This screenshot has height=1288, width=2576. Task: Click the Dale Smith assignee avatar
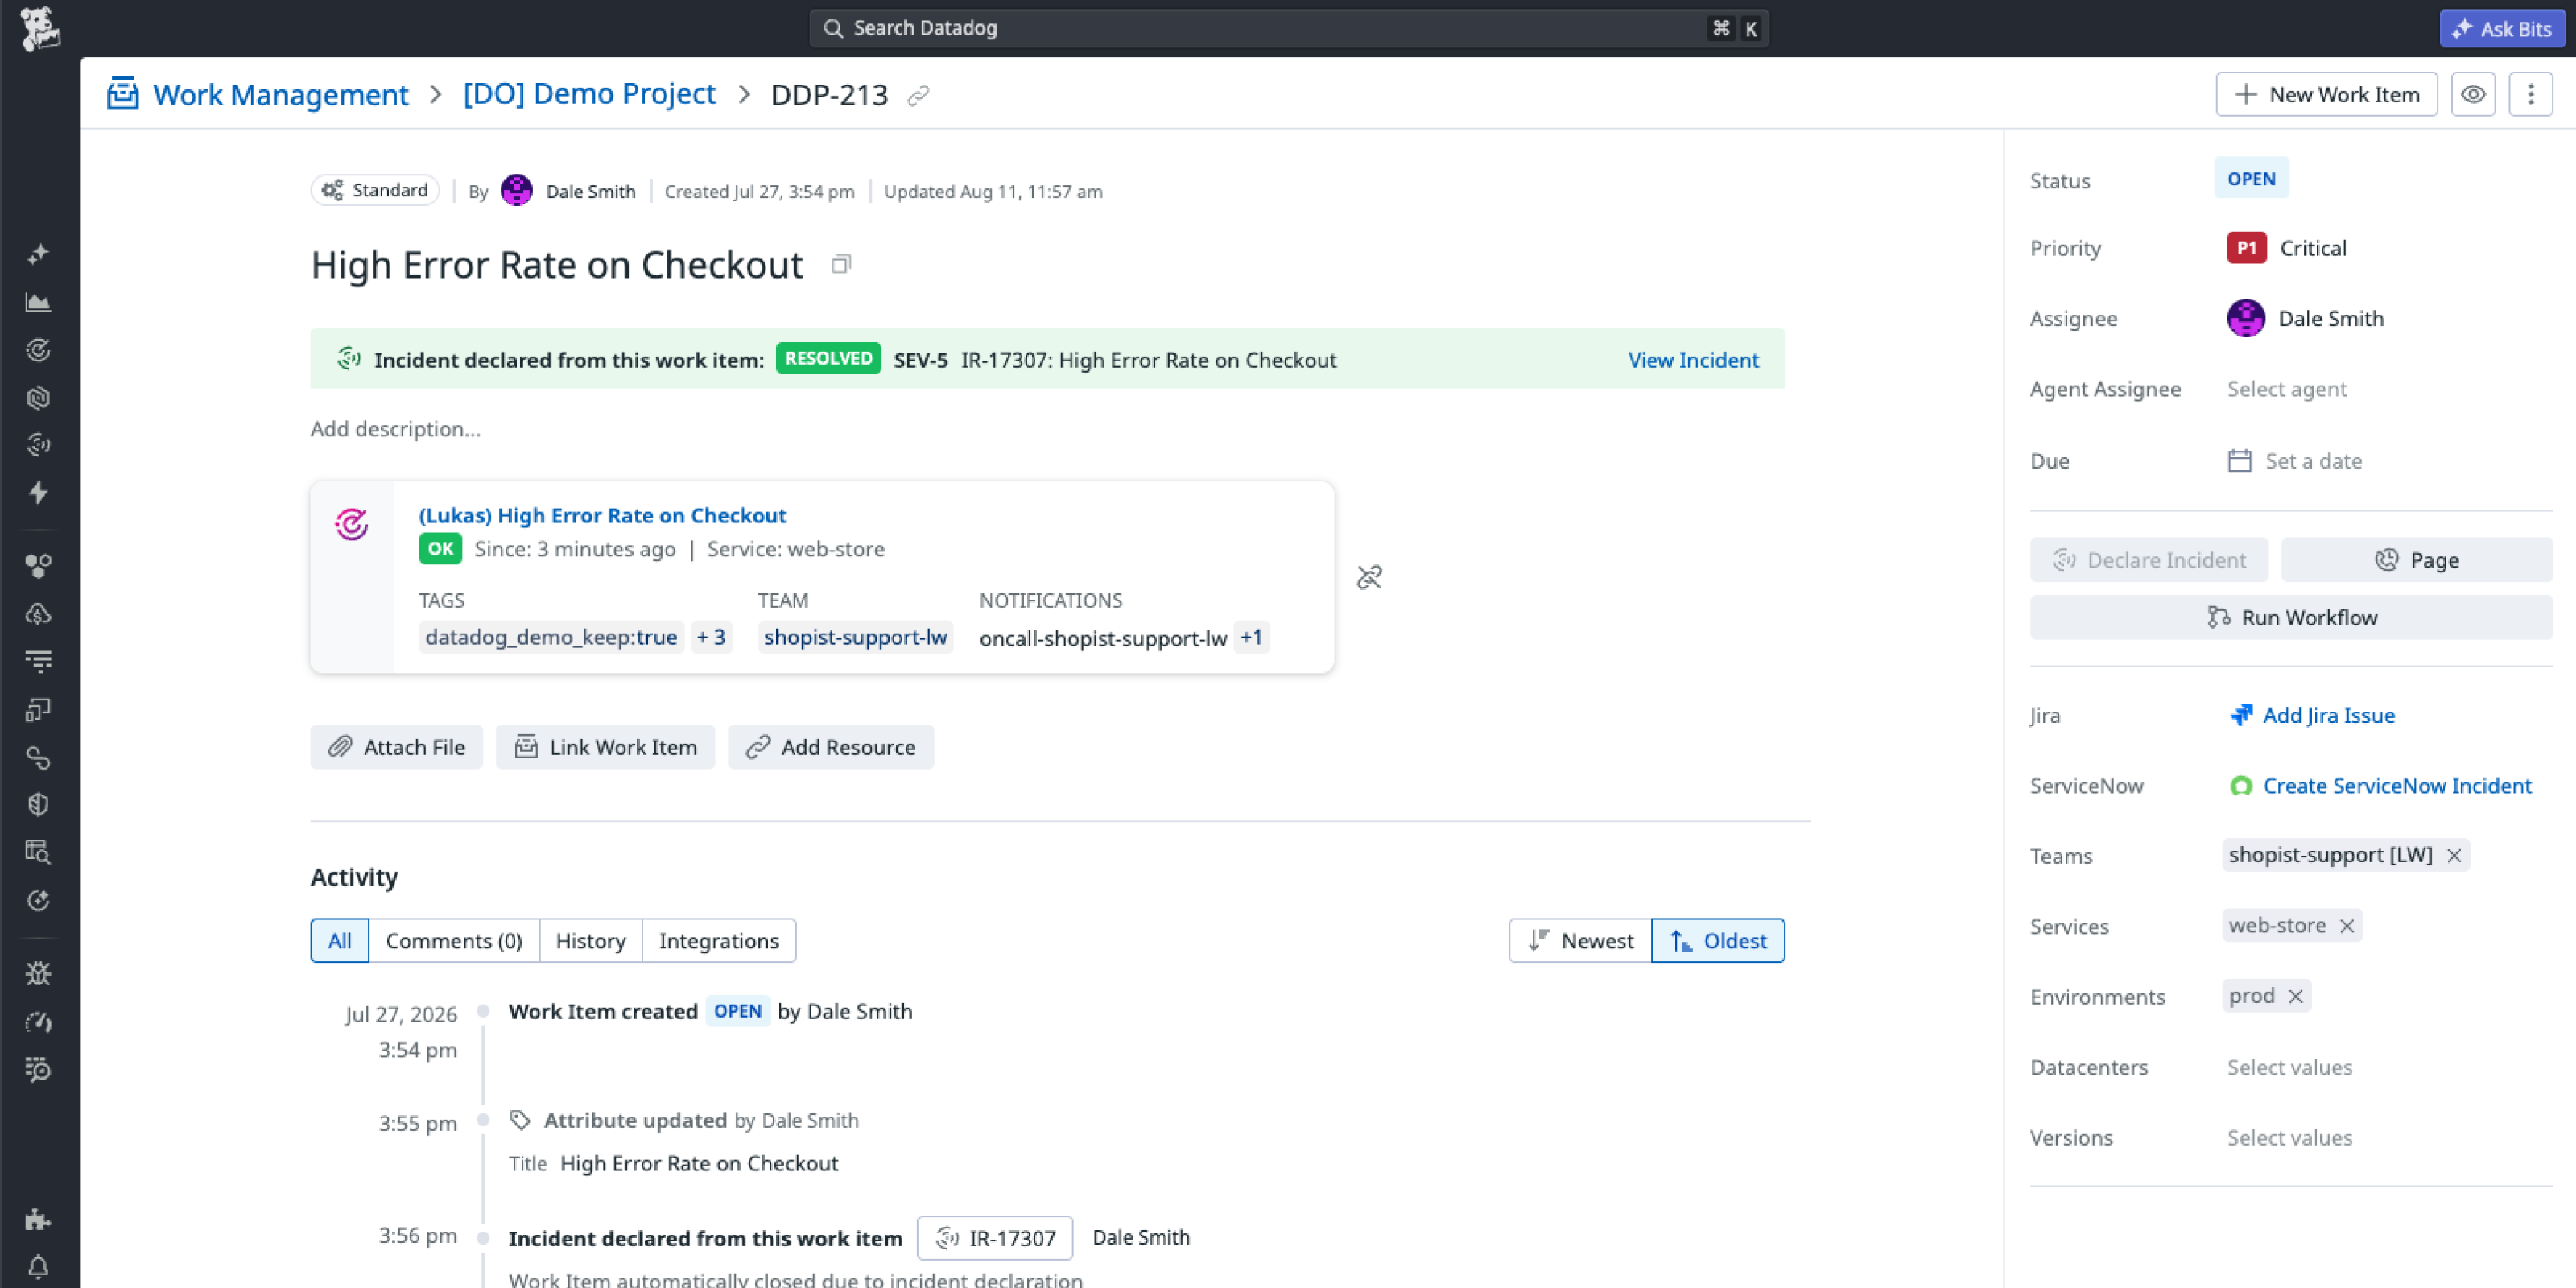coord(2245,318)
